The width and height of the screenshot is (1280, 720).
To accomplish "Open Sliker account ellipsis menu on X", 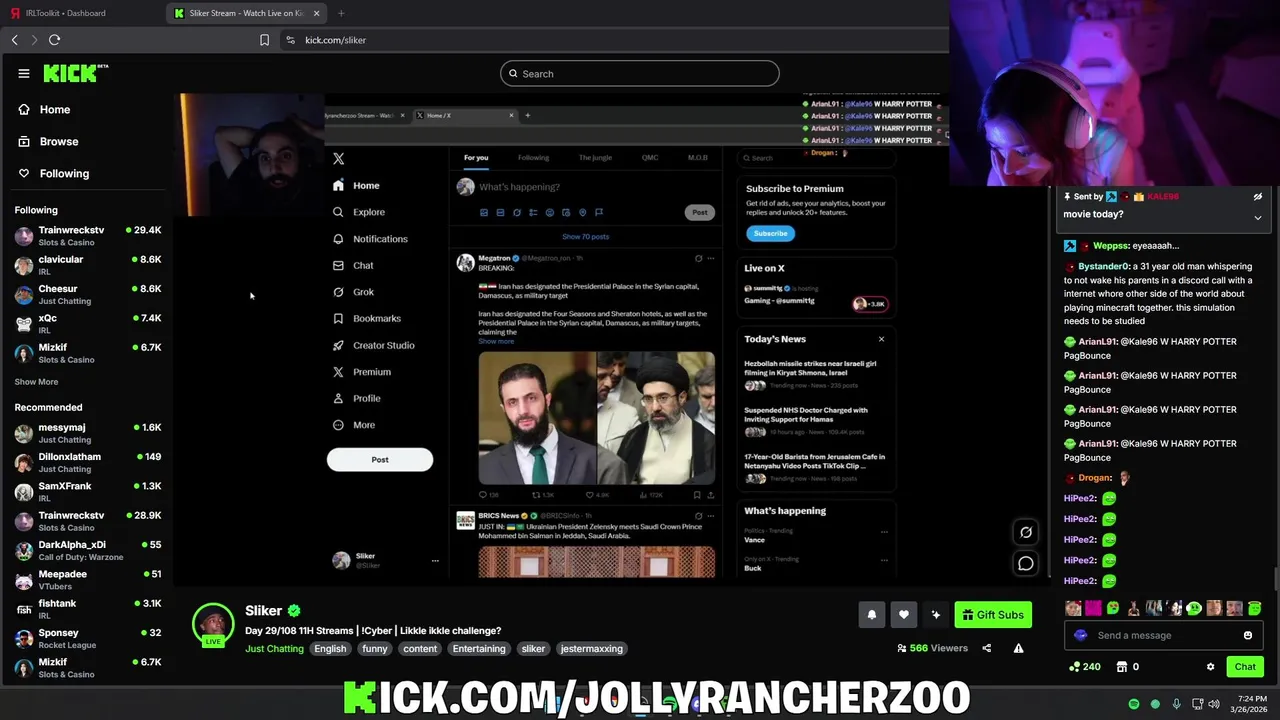I will 435,561.
